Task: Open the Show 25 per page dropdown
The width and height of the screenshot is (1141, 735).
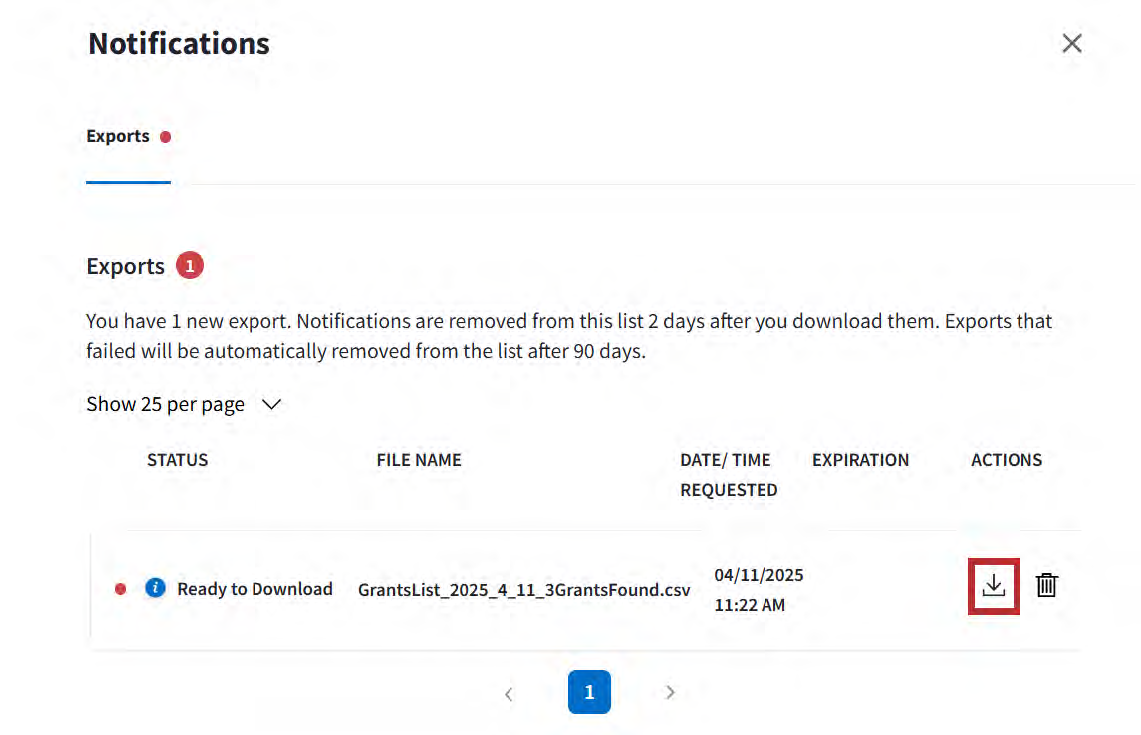Action: tap(166, 404)
